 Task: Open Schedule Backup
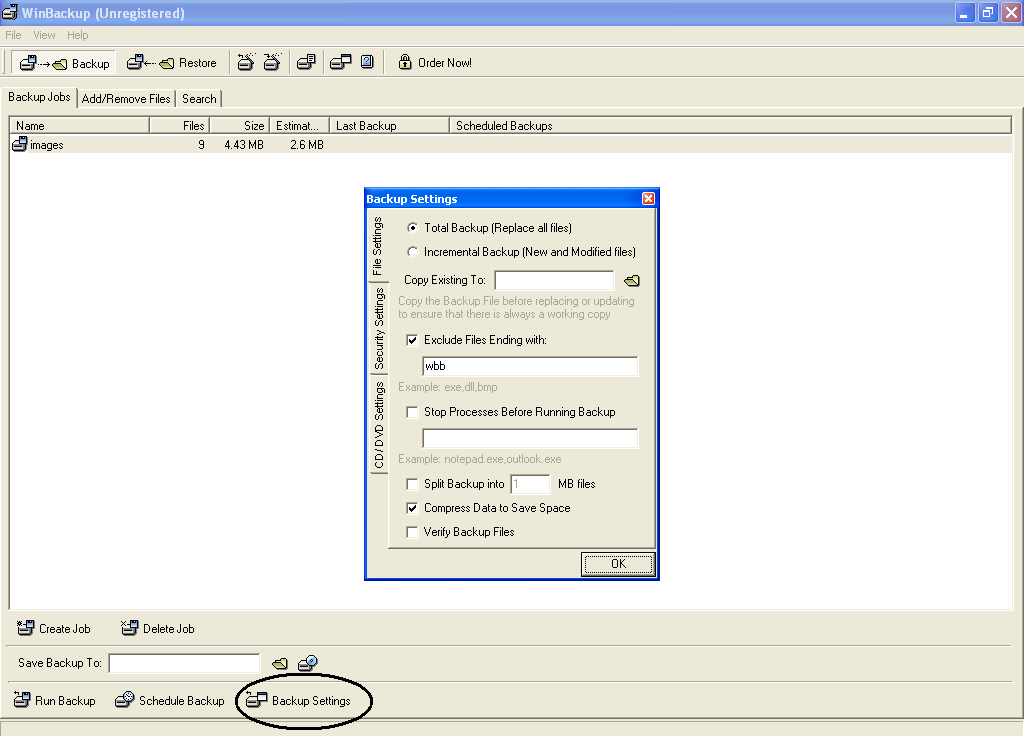(x=169, y=700)
